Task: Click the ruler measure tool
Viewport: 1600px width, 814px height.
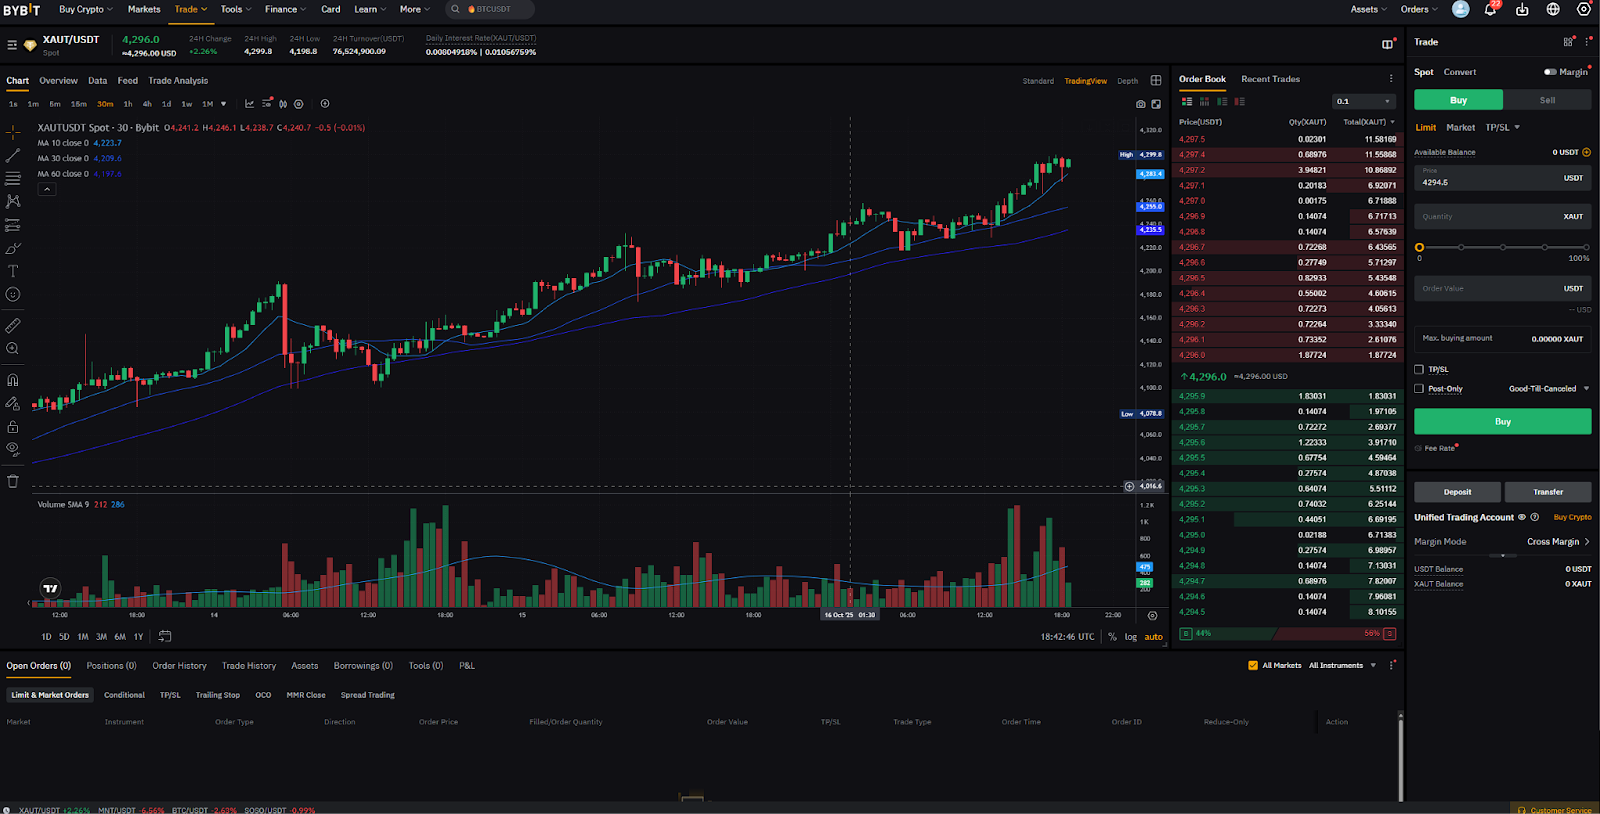Action: point(13,326)
